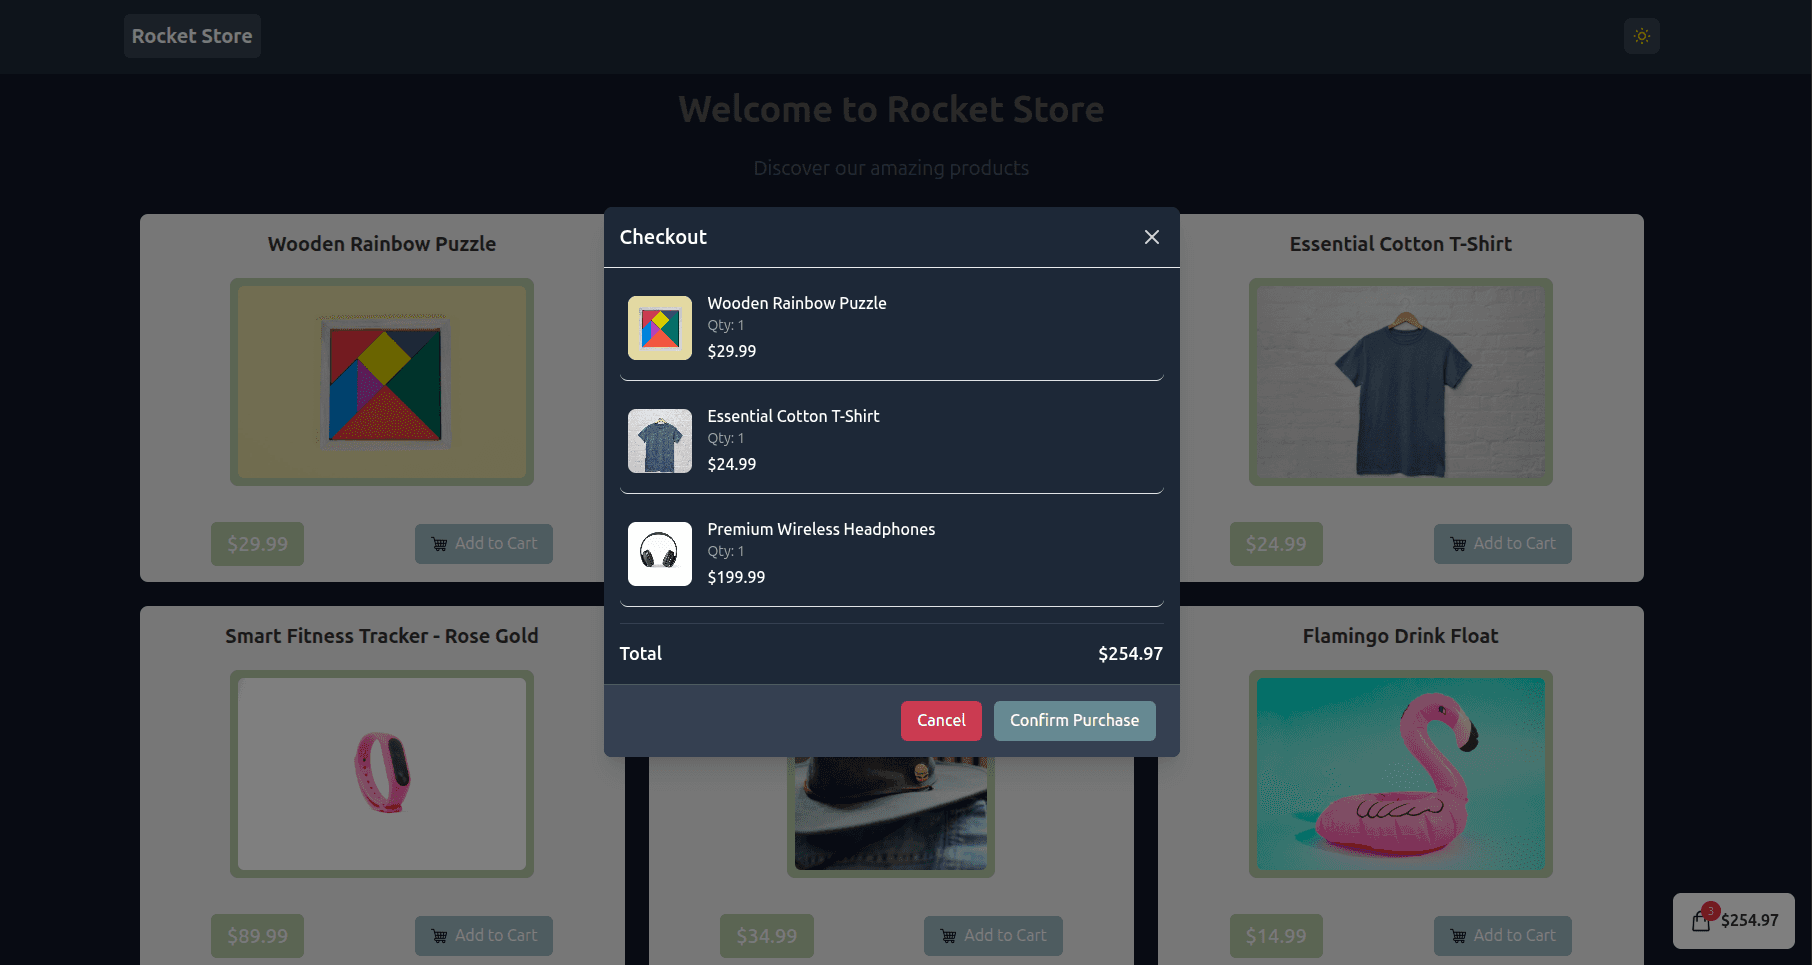This screenshot has height=965, width=1812.
Task: Click the red cart item count badge
Action: pyautogui.click(x=1711, y=911)
